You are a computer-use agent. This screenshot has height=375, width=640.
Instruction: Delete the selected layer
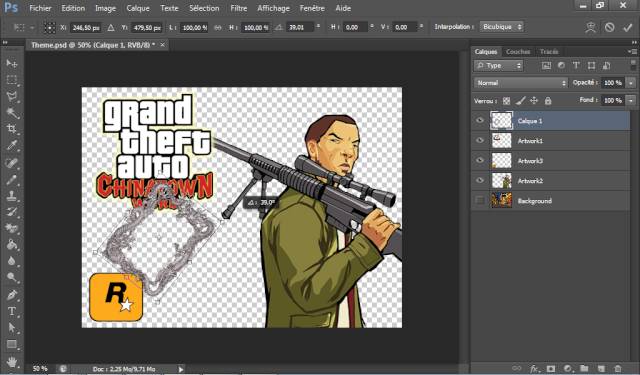pos(618,368)
